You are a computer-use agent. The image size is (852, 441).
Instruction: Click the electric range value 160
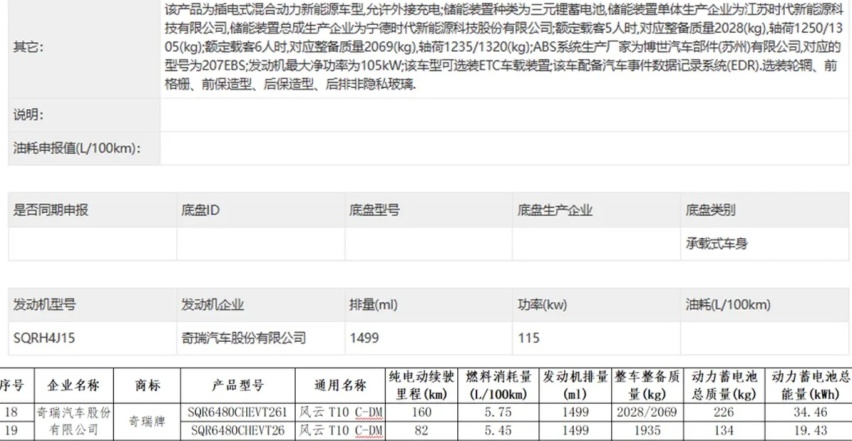(422, 413)
